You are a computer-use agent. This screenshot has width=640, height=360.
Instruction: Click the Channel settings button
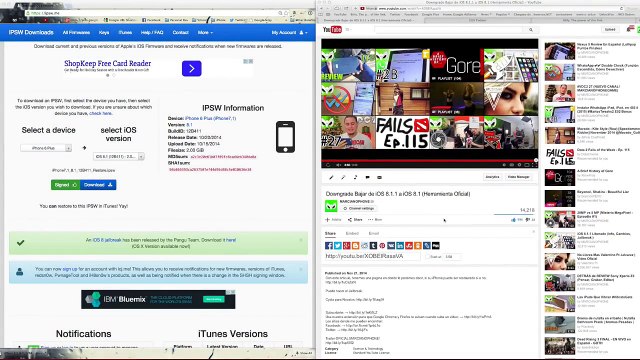pyautogui.click(x=359, y=208)
